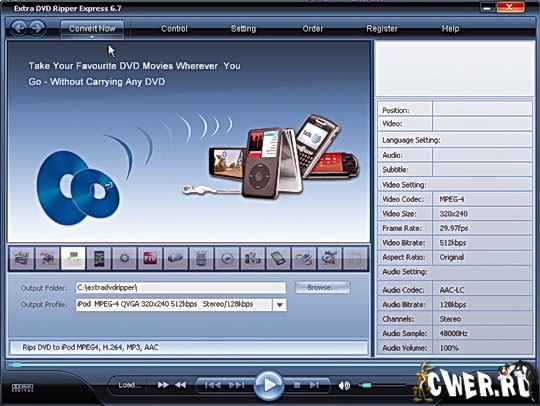The image size is (540, 406).
Task: Select the iPod profile icon
Action: point(73,258)
